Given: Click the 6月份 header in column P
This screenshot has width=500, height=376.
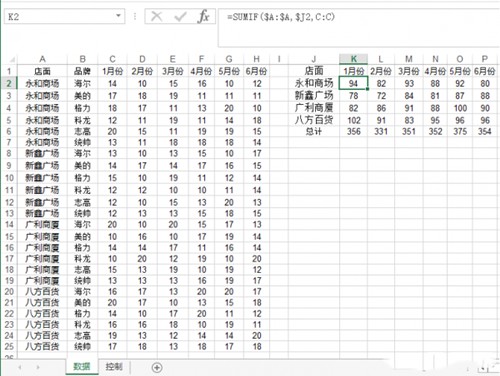Looking at the screenshot, I should [x=485, y=71].
